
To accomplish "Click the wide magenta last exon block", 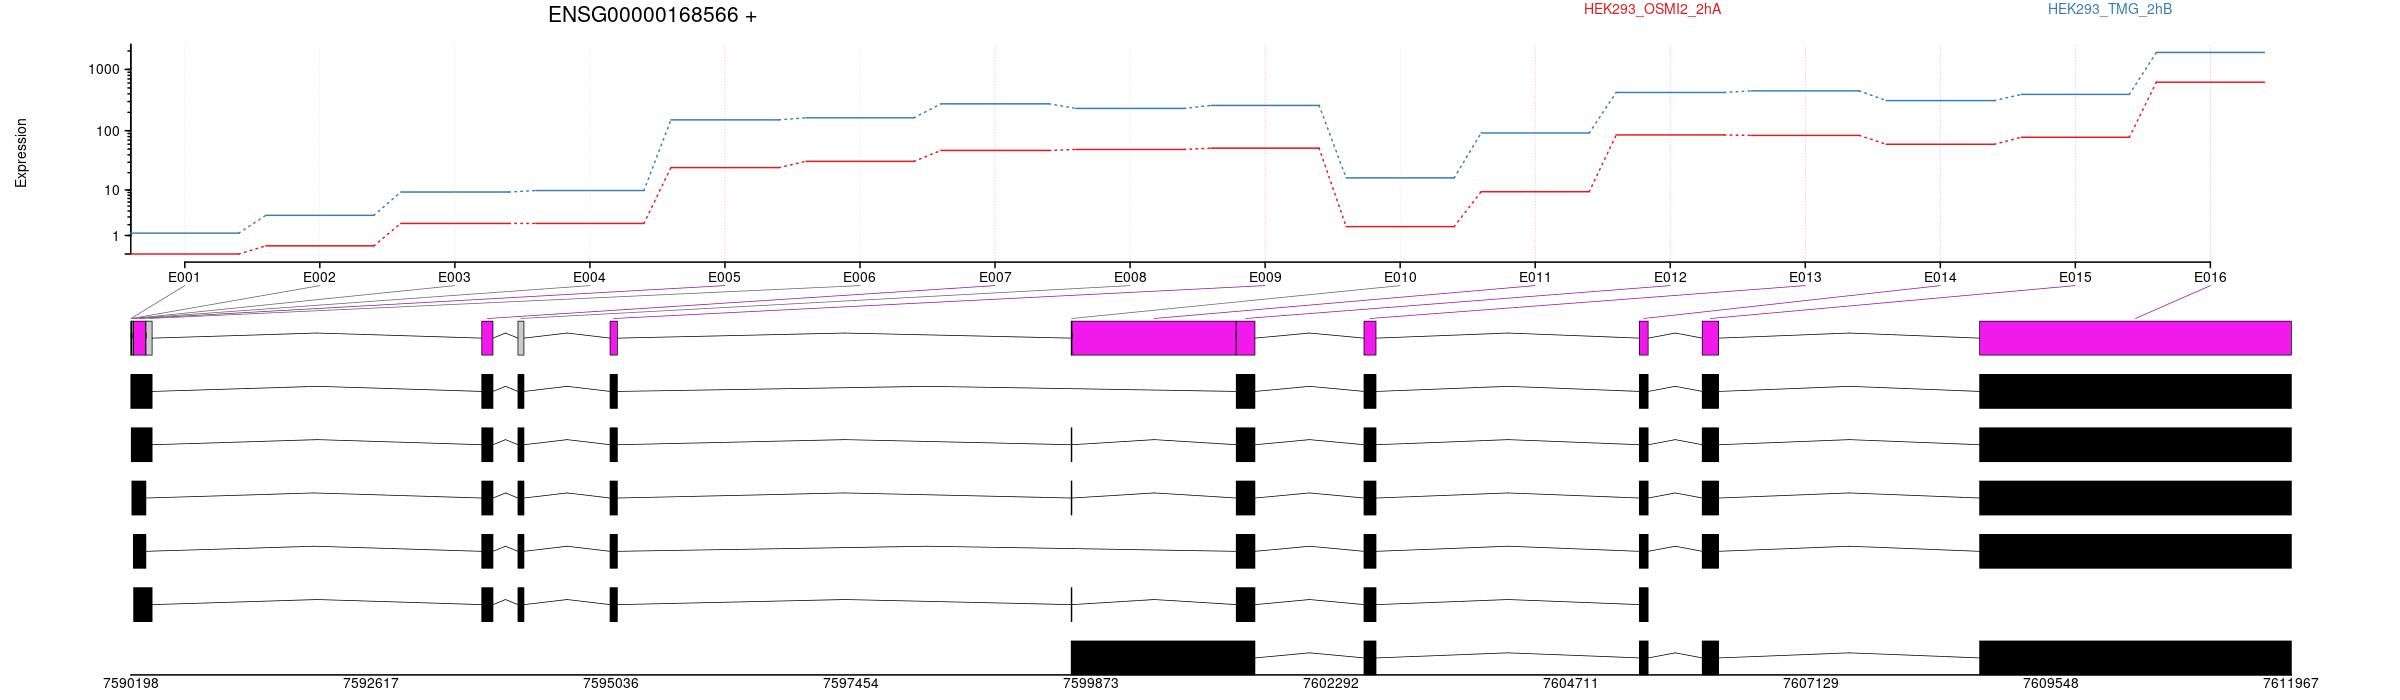I will [2135, 338].
